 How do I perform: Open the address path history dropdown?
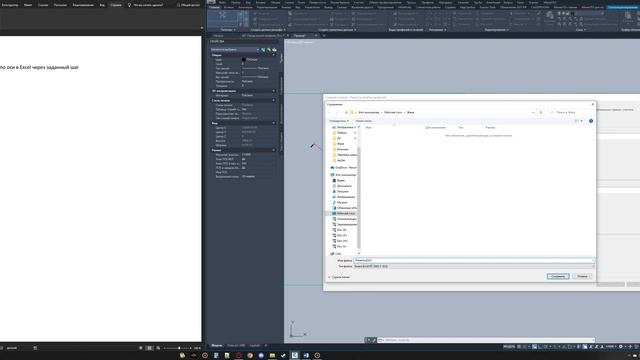pos(533,112)
